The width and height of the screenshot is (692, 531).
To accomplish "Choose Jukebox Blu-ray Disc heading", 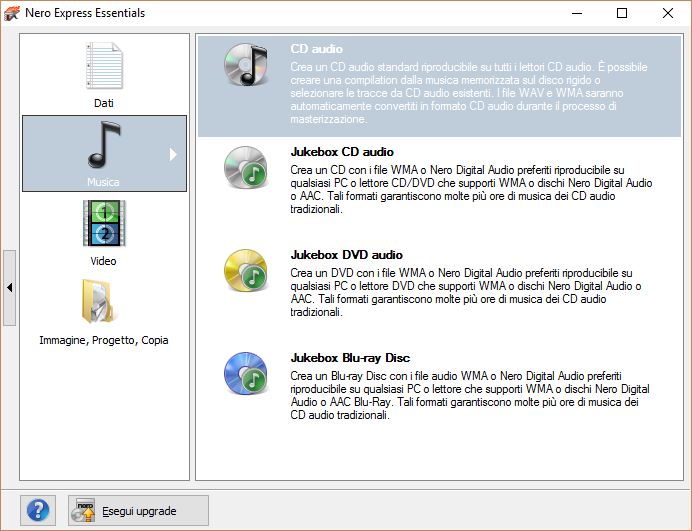I will click(x=350, y=358).
